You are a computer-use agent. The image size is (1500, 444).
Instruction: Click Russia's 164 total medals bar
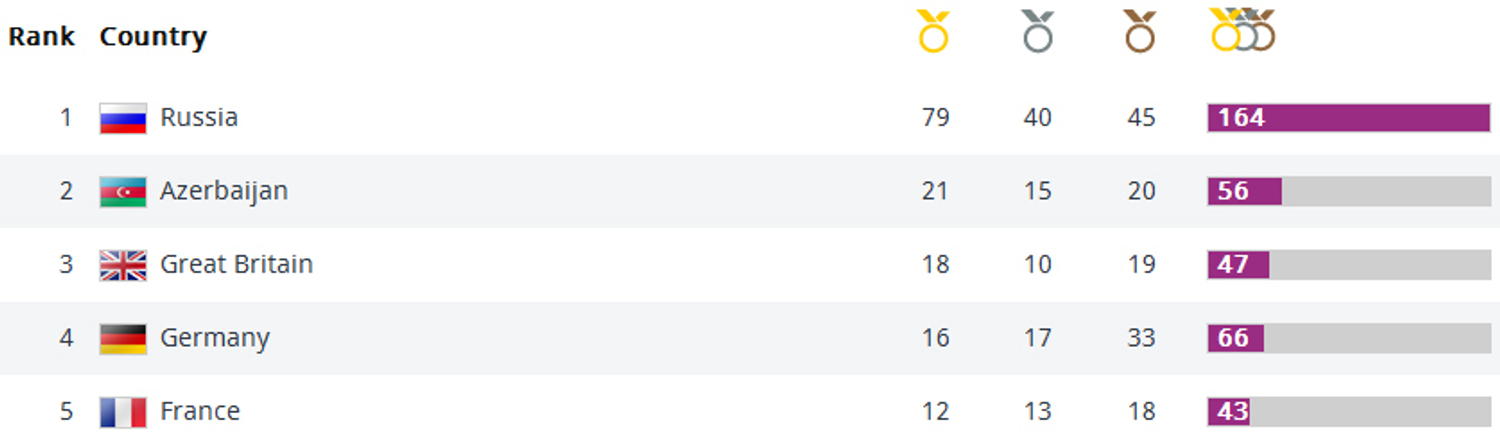1349,118
